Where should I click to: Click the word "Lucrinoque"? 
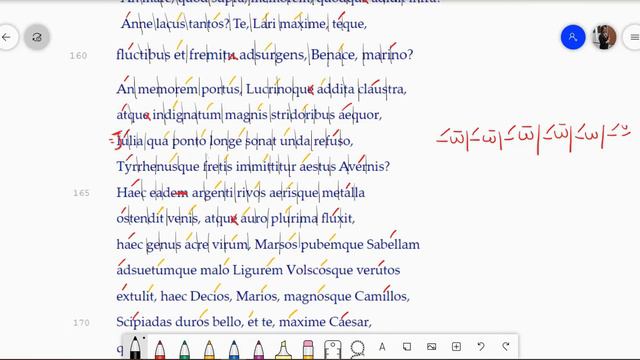(x=280, y=89)
